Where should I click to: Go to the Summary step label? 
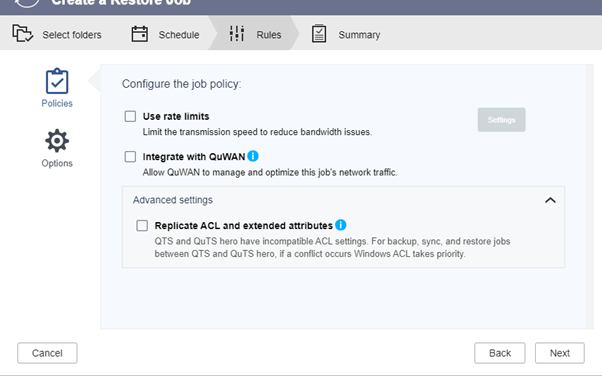[x=359, y=35]
